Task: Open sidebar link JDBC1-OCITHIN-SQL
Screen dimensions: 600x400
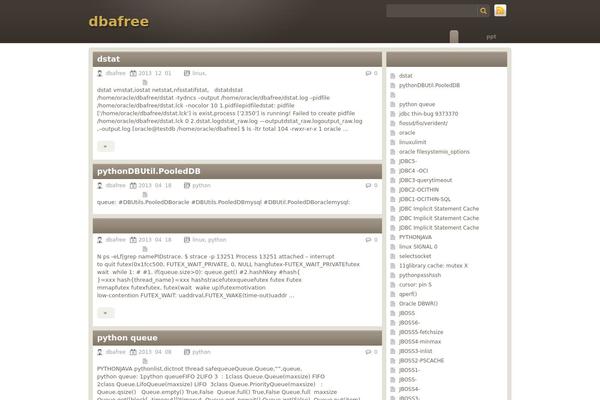Action: 424,199
